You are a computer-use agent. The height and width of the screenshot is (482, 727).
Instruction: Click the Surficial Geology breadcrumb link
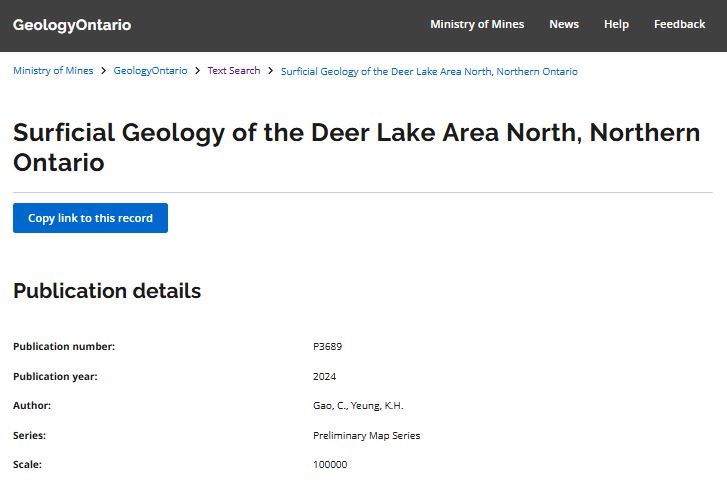pos(429,72)
